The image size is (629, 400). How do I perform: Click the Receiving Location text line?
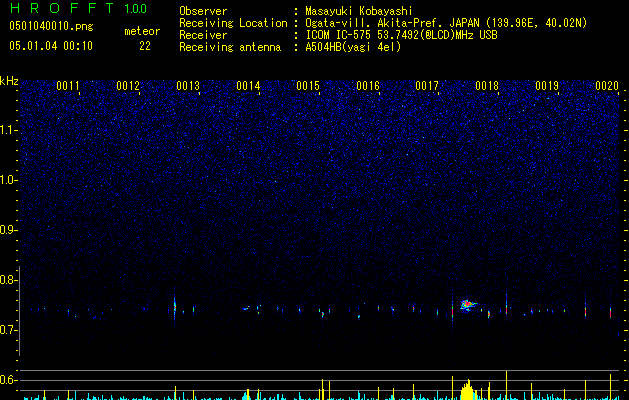point(383,23)
